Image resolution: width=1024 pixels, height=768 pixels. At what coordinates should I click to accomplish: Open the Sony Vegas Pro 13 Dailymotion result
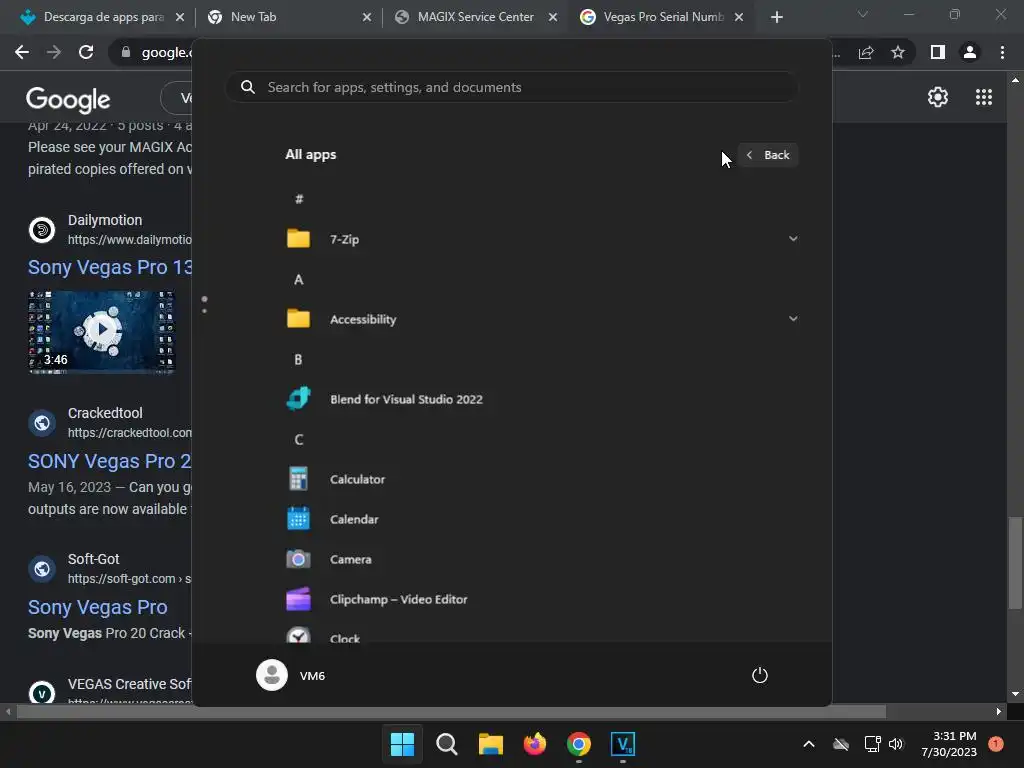tap(110, 267)
